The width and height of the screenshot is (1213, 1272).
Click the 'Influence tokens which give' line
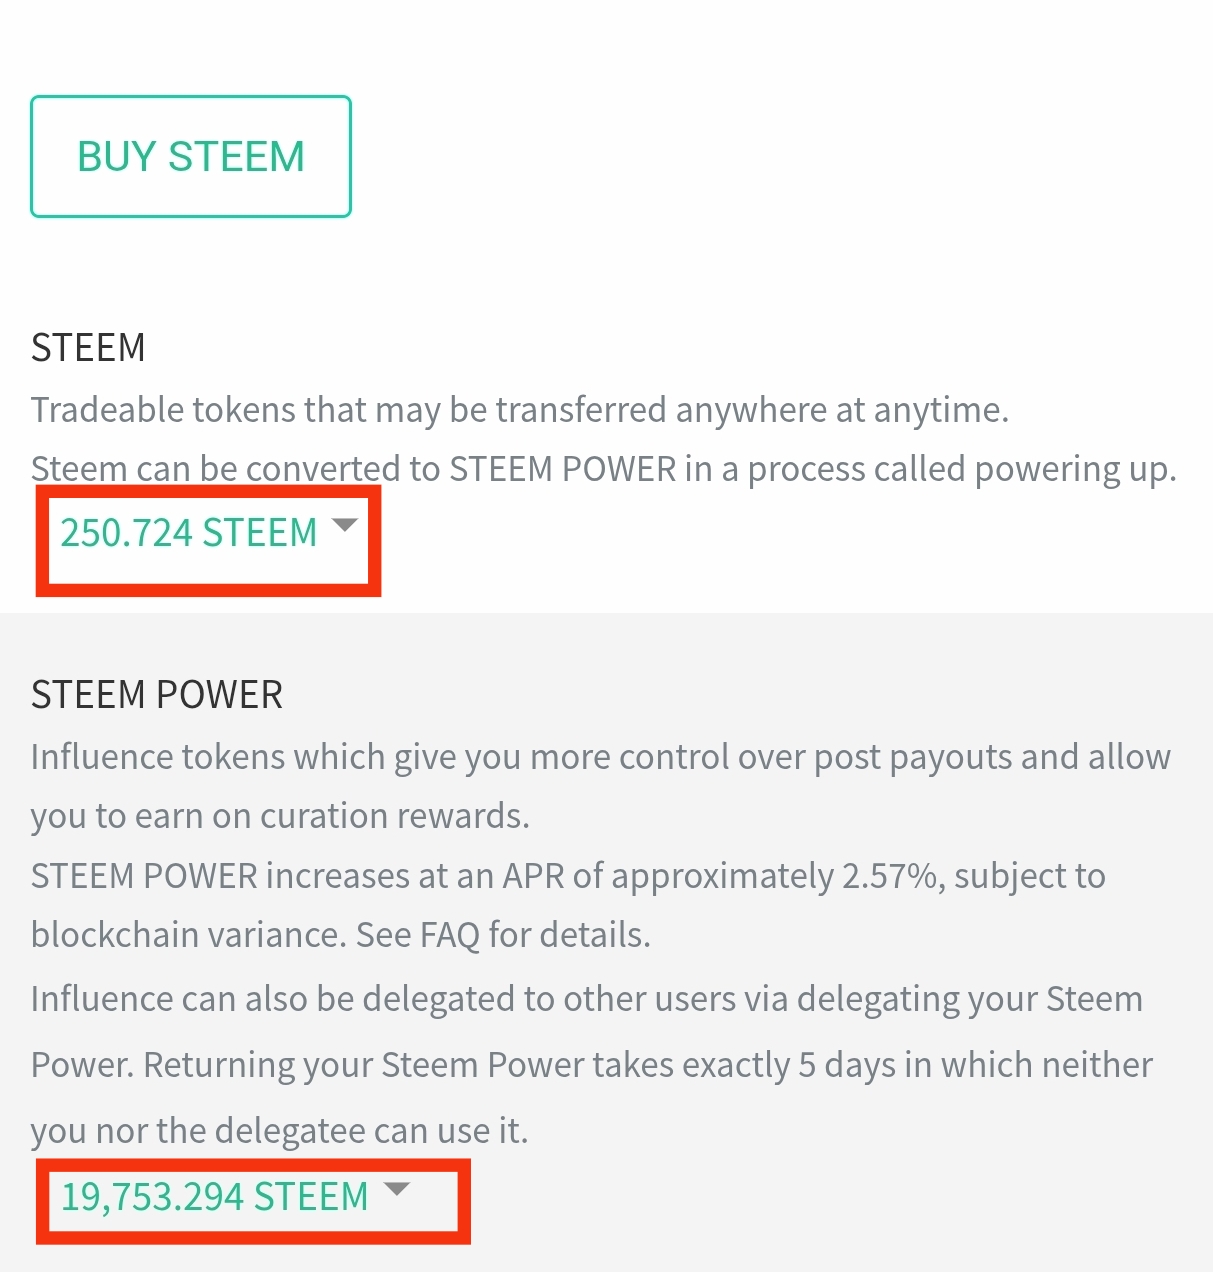[600, 757]
